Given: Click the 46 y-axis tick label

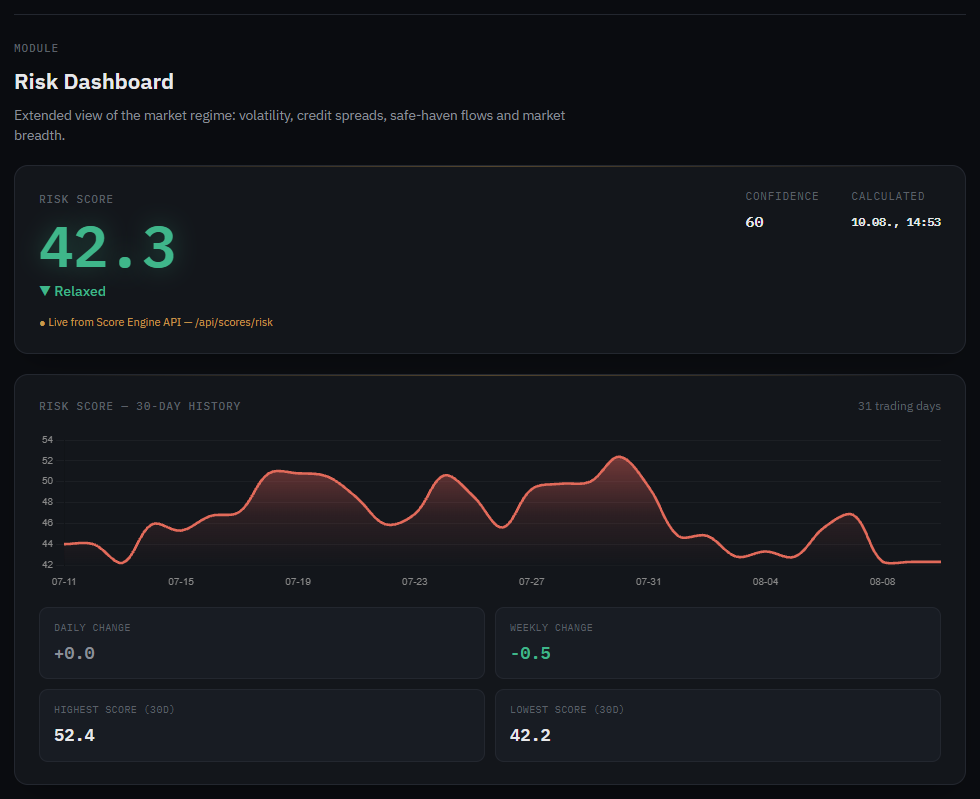Looking at the screenshot, I should click(48, 523).
